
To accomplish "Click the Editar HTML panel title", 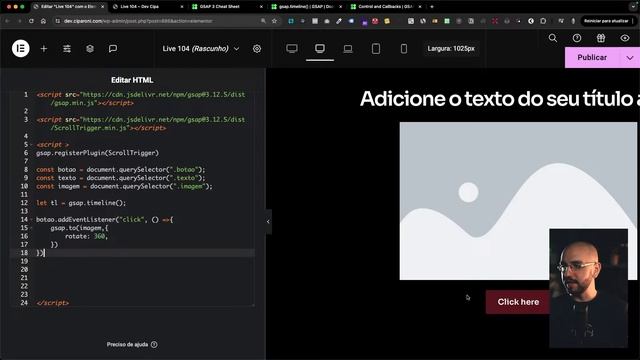I will [132, 80].
